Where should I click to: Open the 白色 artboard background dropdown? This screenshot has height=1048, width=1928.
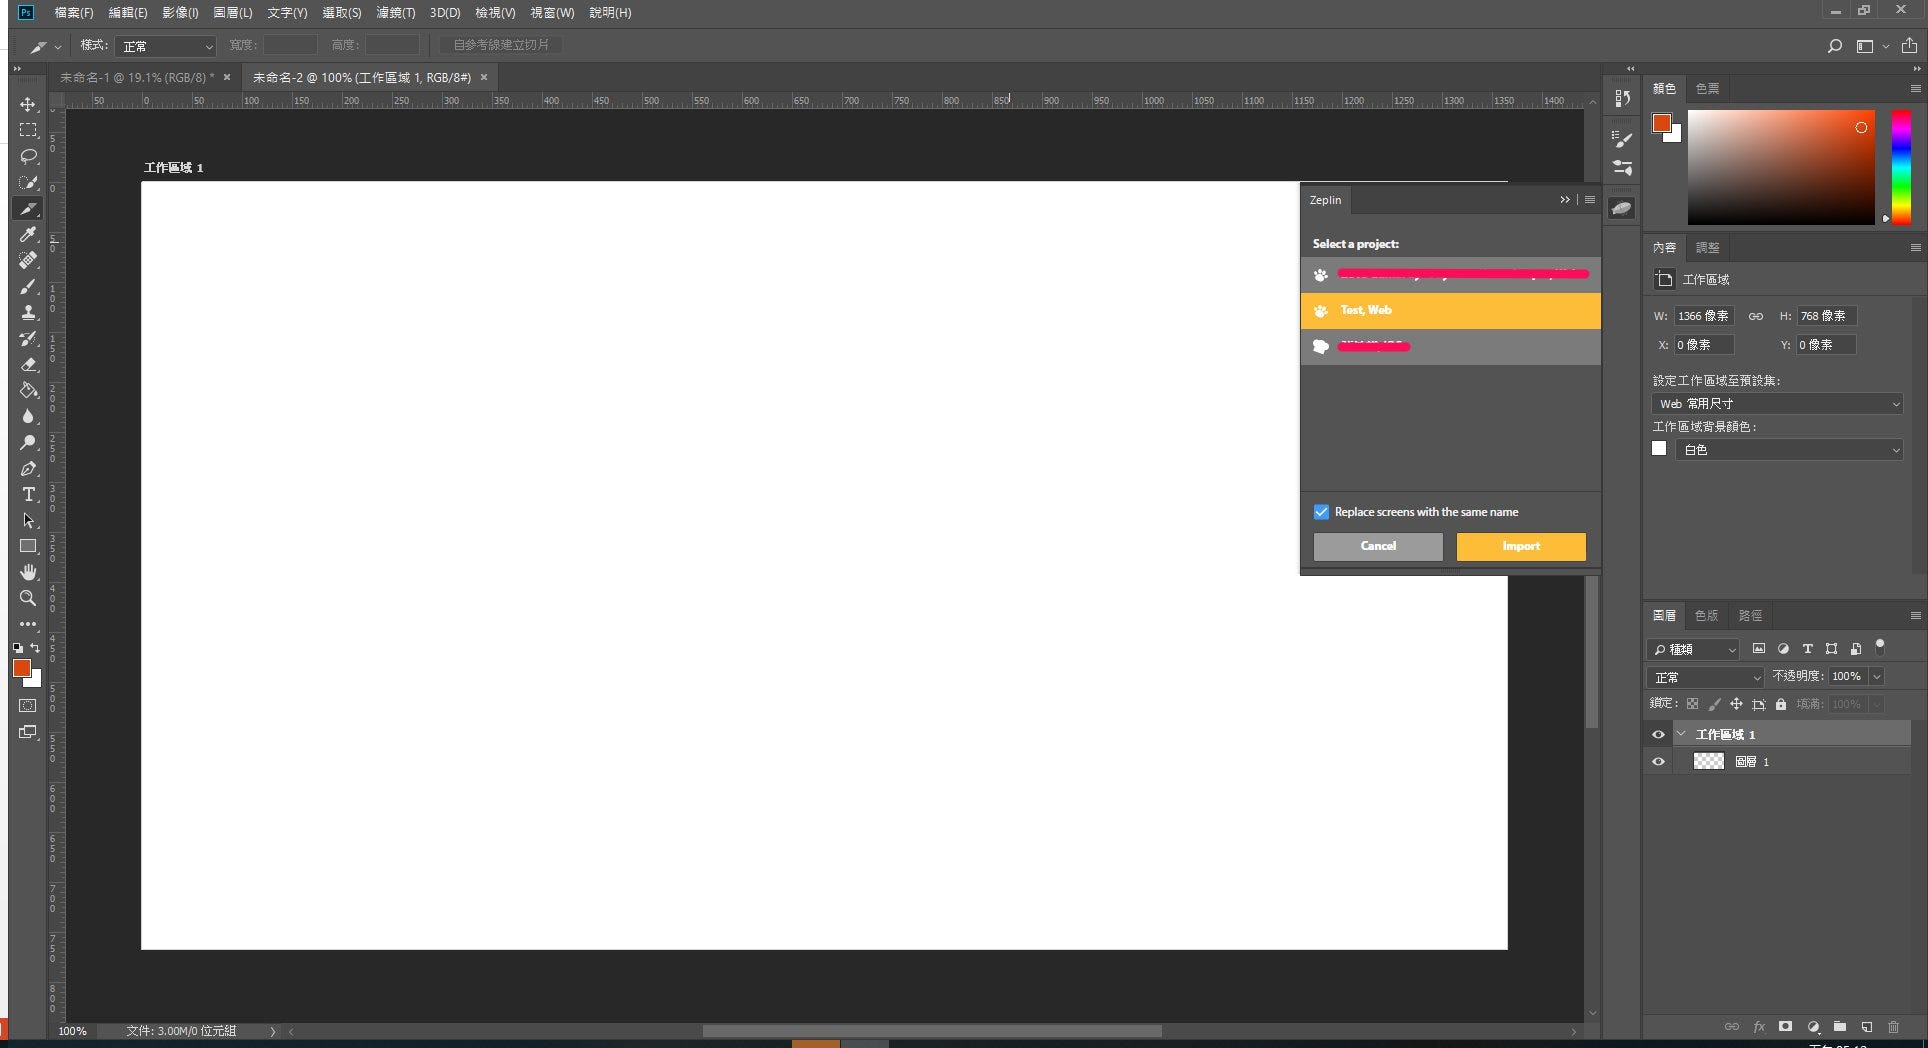pos(1790,450)
